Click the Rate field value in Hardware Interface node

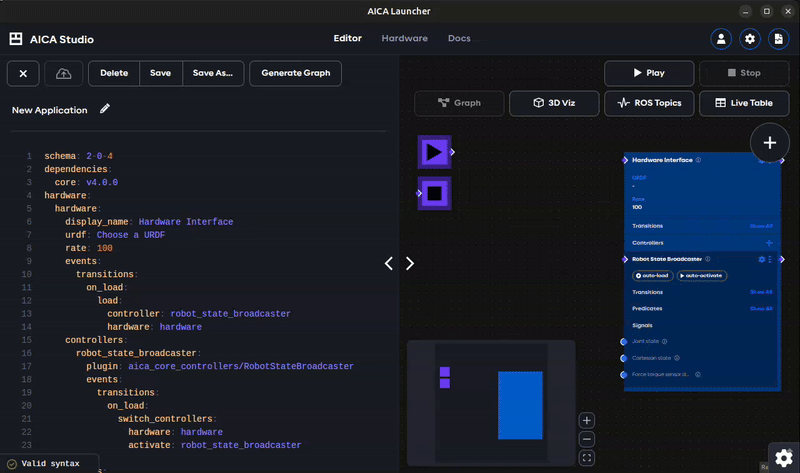tap(637, 207)
